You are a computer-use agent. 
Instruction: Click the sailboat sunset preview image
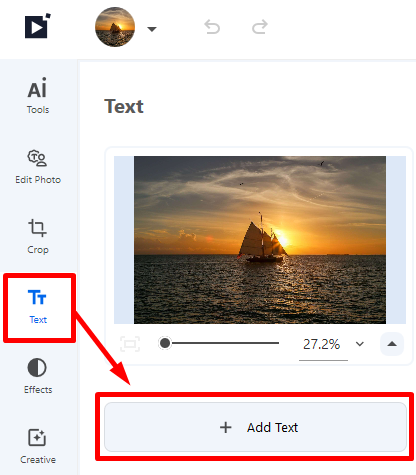point(260,240)
